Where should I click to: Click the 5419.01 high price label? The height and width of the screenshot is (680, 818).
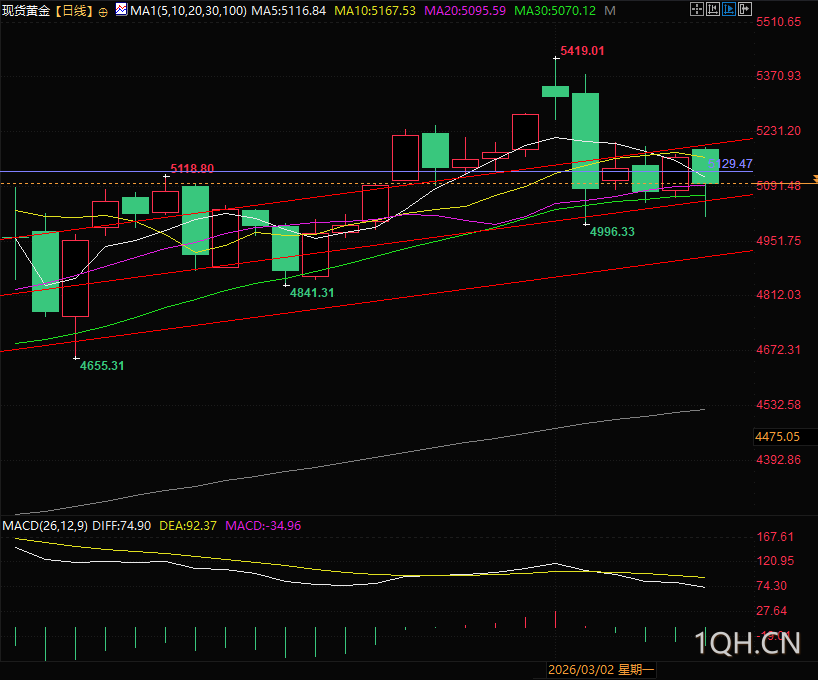click(x=582, y=51)
